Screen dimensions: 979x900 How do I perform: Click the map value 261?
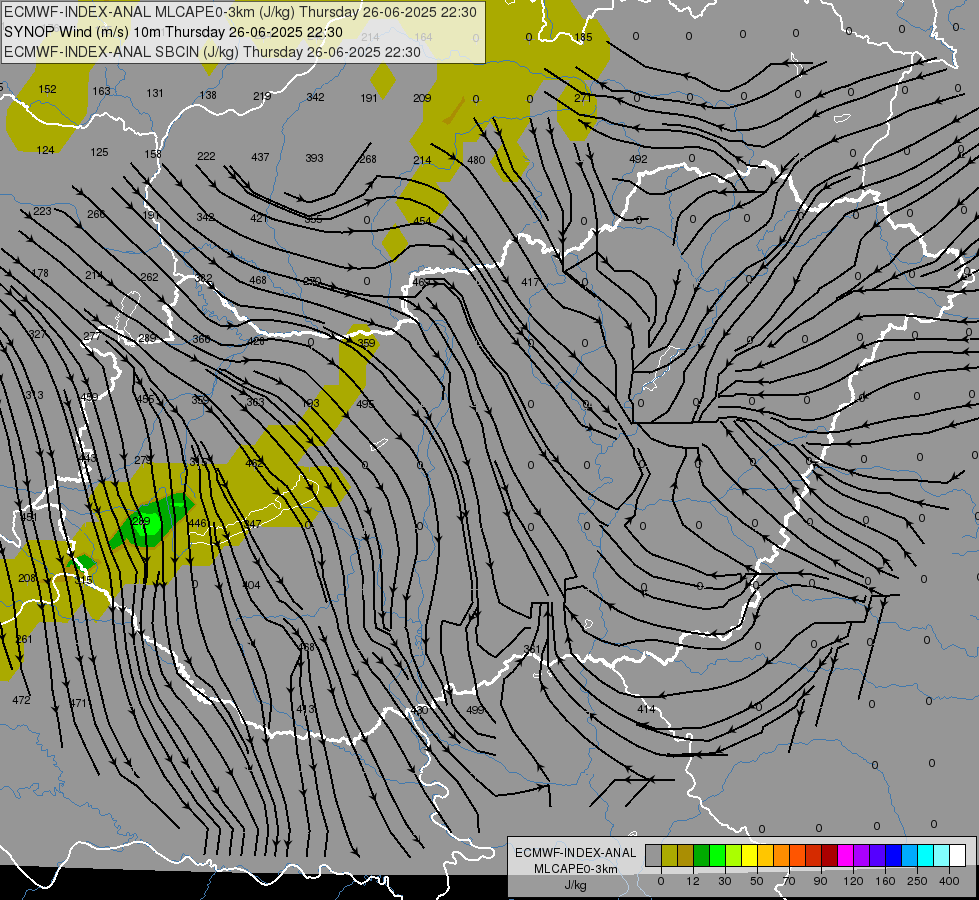point(23,639)
